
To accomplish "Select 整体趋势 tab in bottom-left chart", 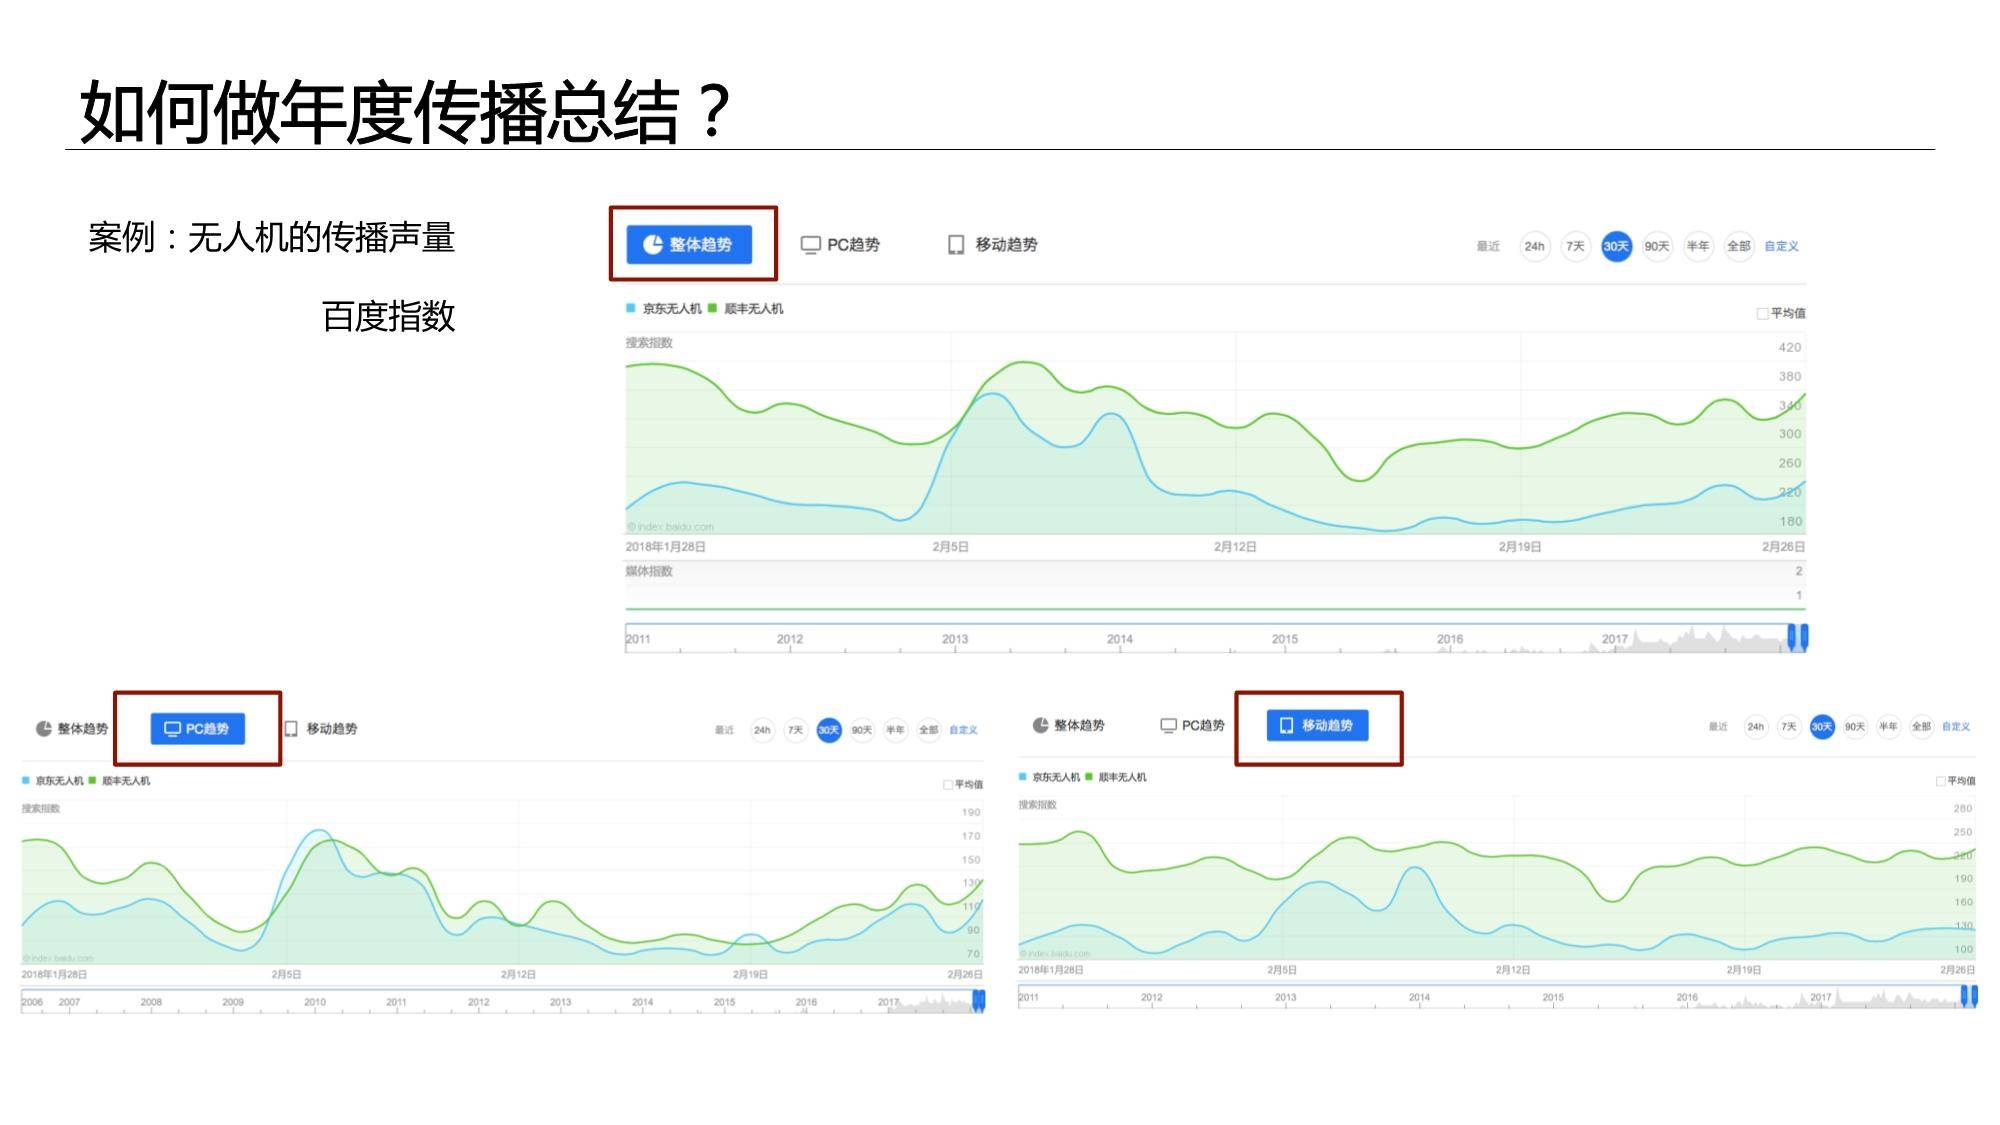I will [x=72, y=729].
